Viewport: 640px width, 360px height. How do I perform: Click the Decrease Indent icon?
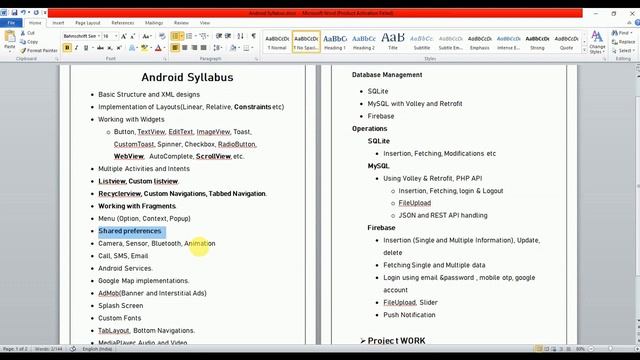[x=219, y=36]
